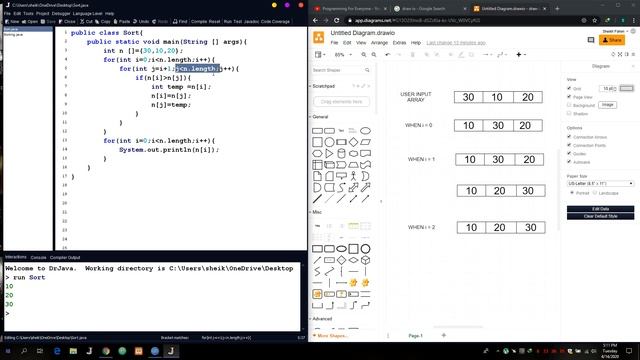640x360 pixels.
Task: Click the undo arrow in draw.io toolbar
Action: click(x=387, y=55)
